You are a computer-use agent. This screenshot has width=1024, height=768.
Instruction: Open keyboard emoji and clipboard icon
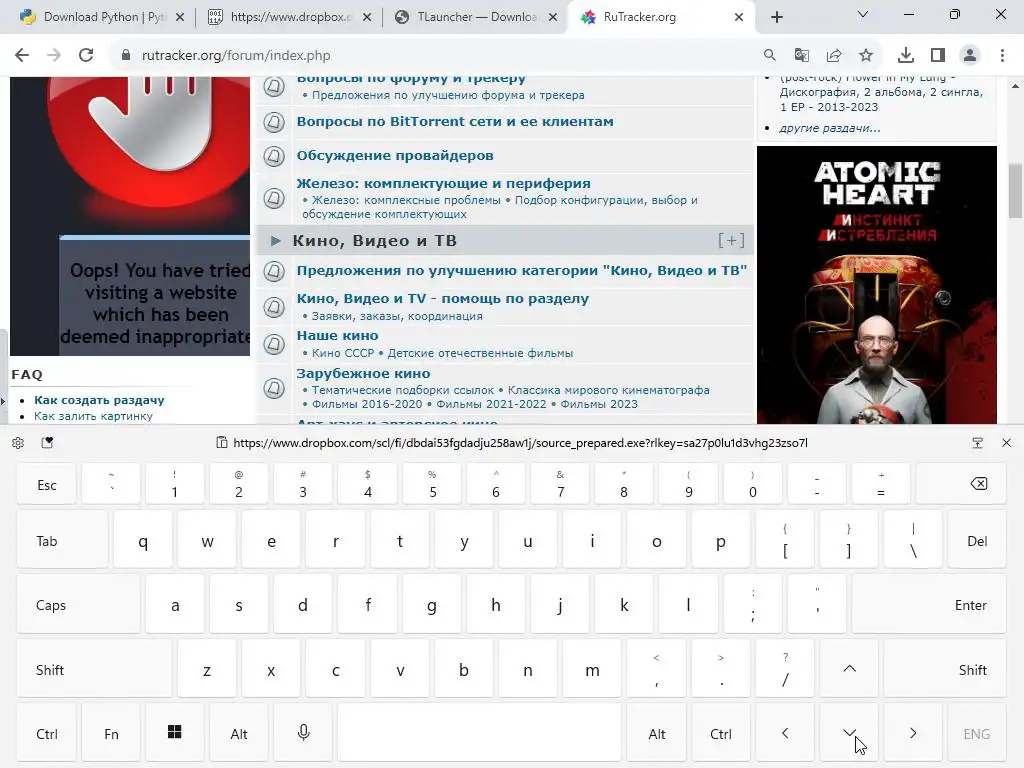tap(47, 443)
